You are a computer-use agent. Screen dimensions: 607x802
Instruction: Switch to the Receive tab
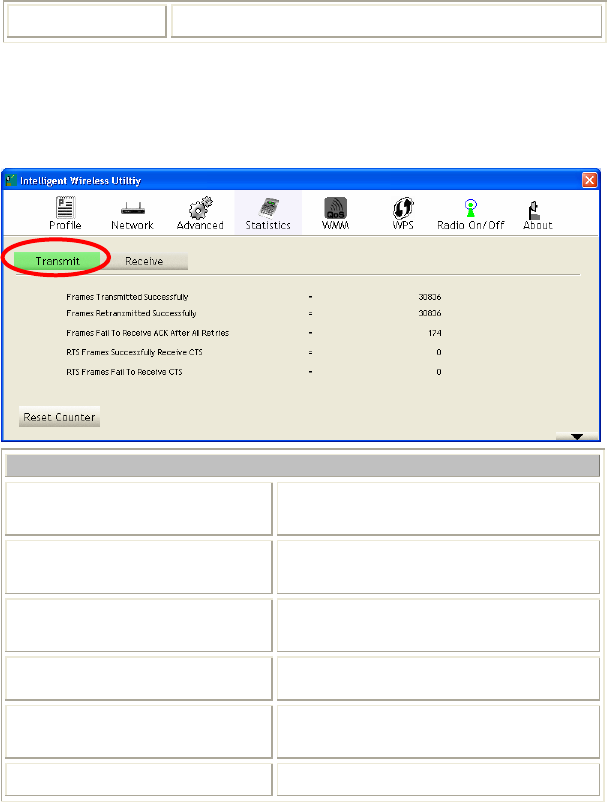click(x=144, y=261)
